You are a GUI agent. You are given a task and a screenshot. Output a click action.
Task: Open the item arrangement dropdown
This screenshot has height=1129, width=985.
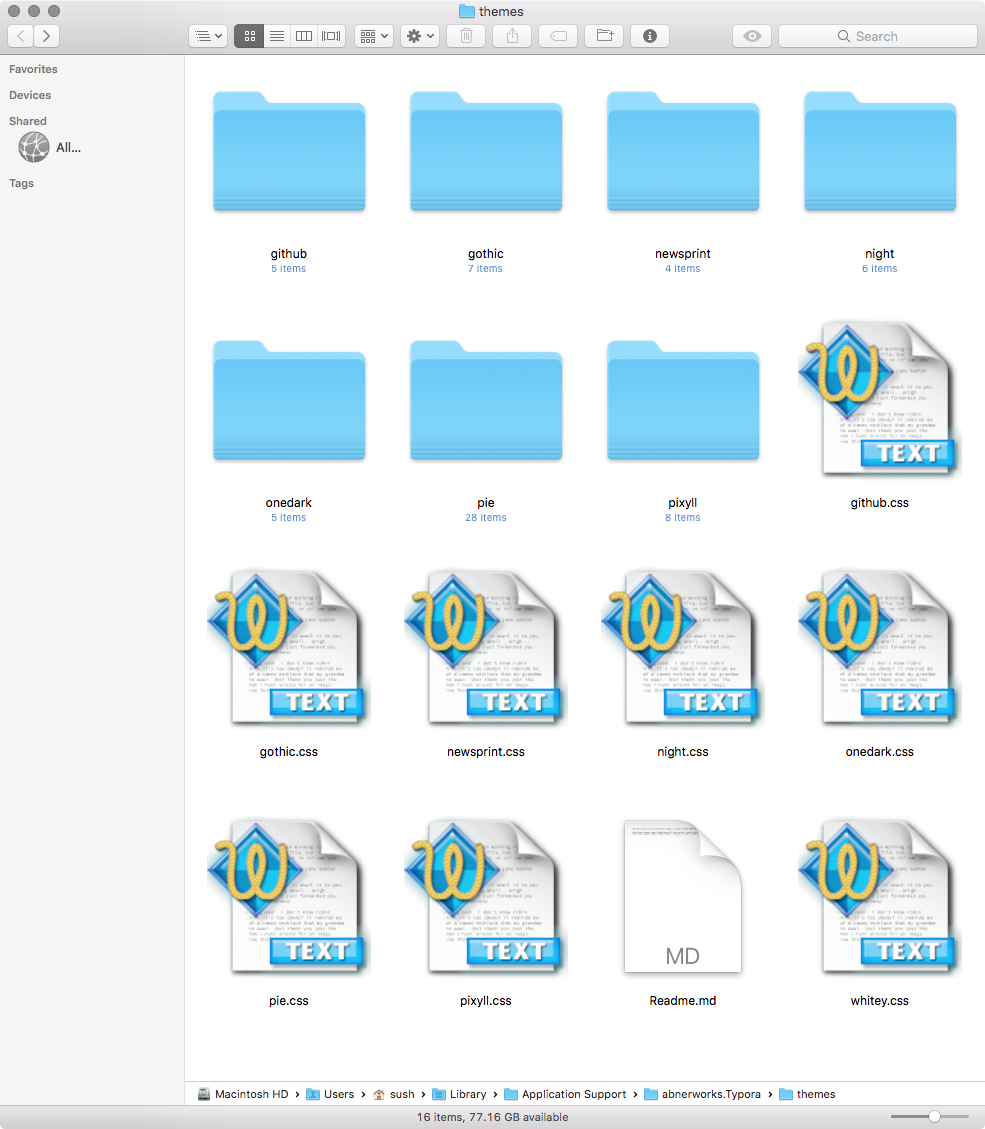(x=373, y=36)
